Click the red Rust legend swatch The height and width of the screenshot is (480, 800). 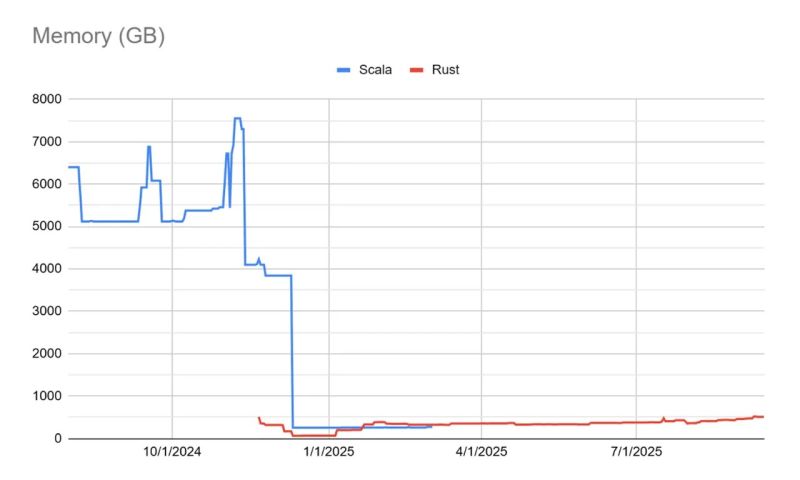coord(418,70)
